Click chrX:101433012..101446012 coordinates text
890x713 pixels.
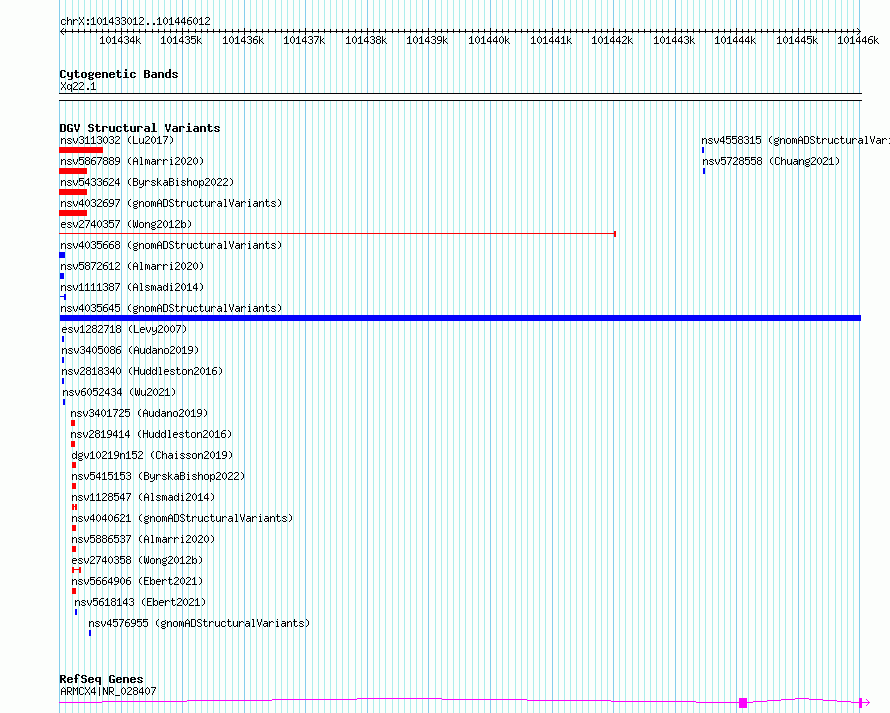tap(135, 21)
